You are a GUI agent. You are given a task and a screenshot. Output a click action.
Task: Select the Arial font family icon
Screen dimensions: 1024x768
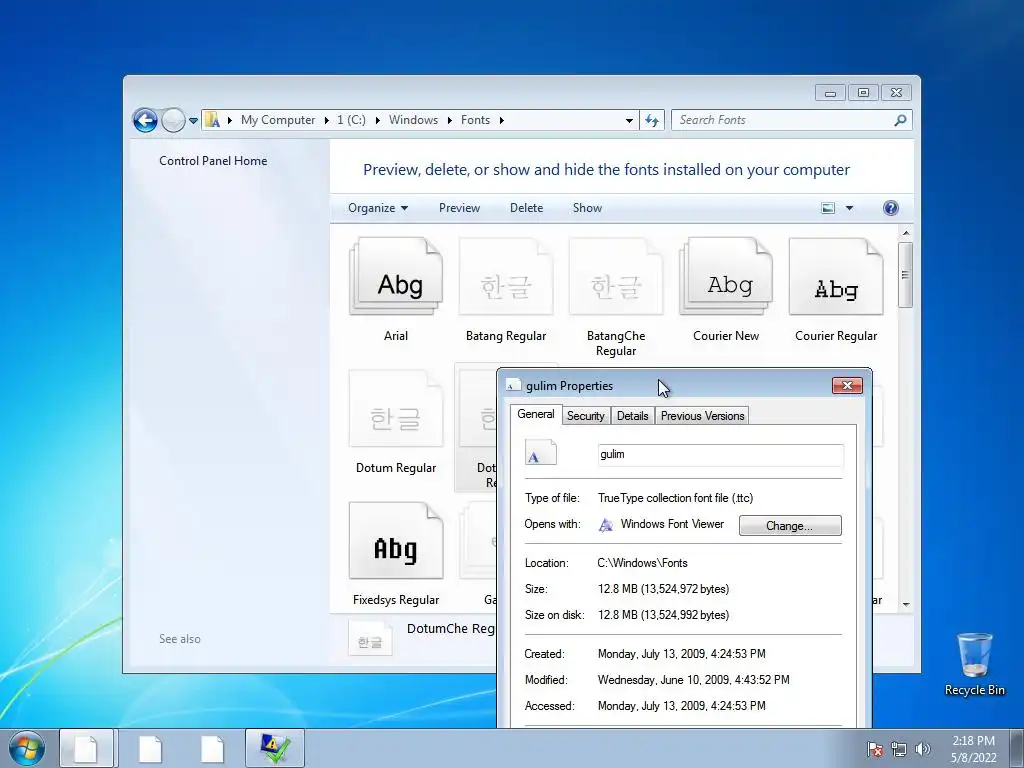pyautogui.click(x=396, y=277)
